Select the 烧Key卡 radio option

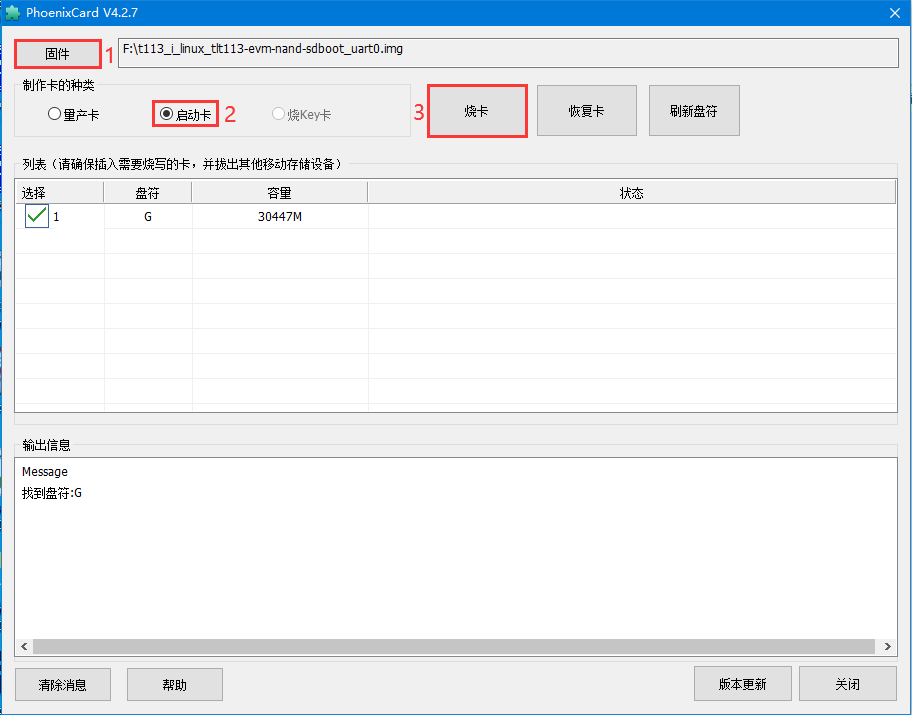pos(301,114)
